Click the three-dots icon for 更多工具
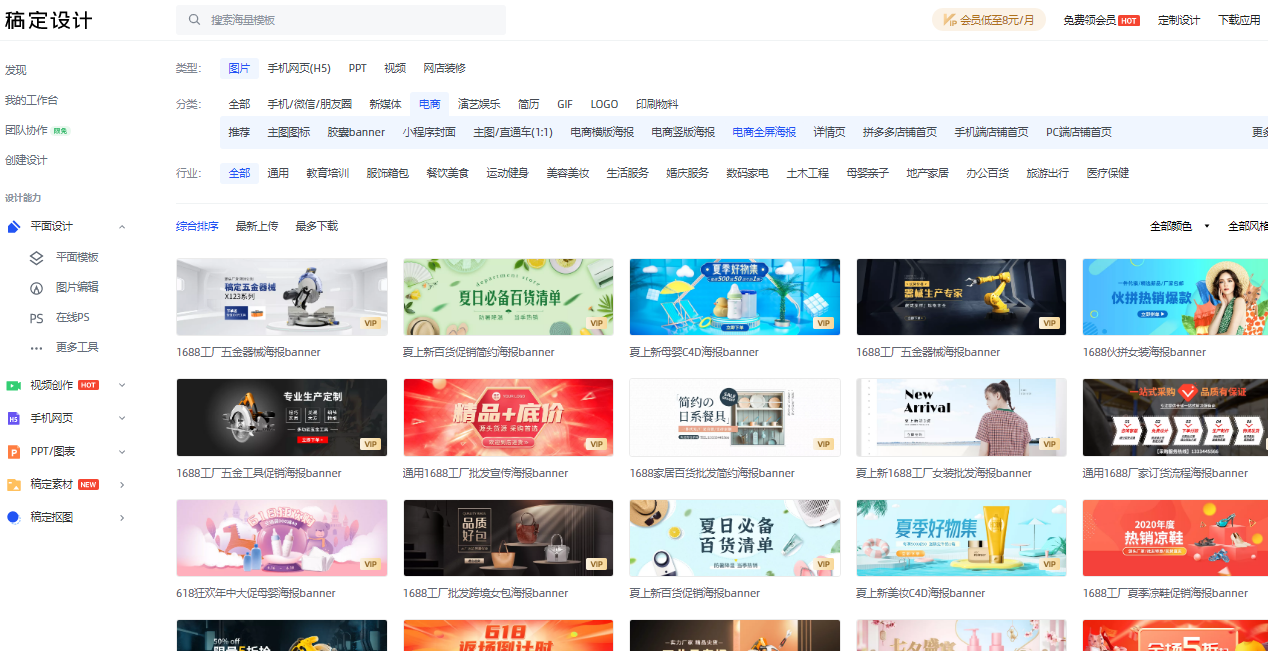The height and width of the screenshot is (651, 1268). (x=37, y=348)
